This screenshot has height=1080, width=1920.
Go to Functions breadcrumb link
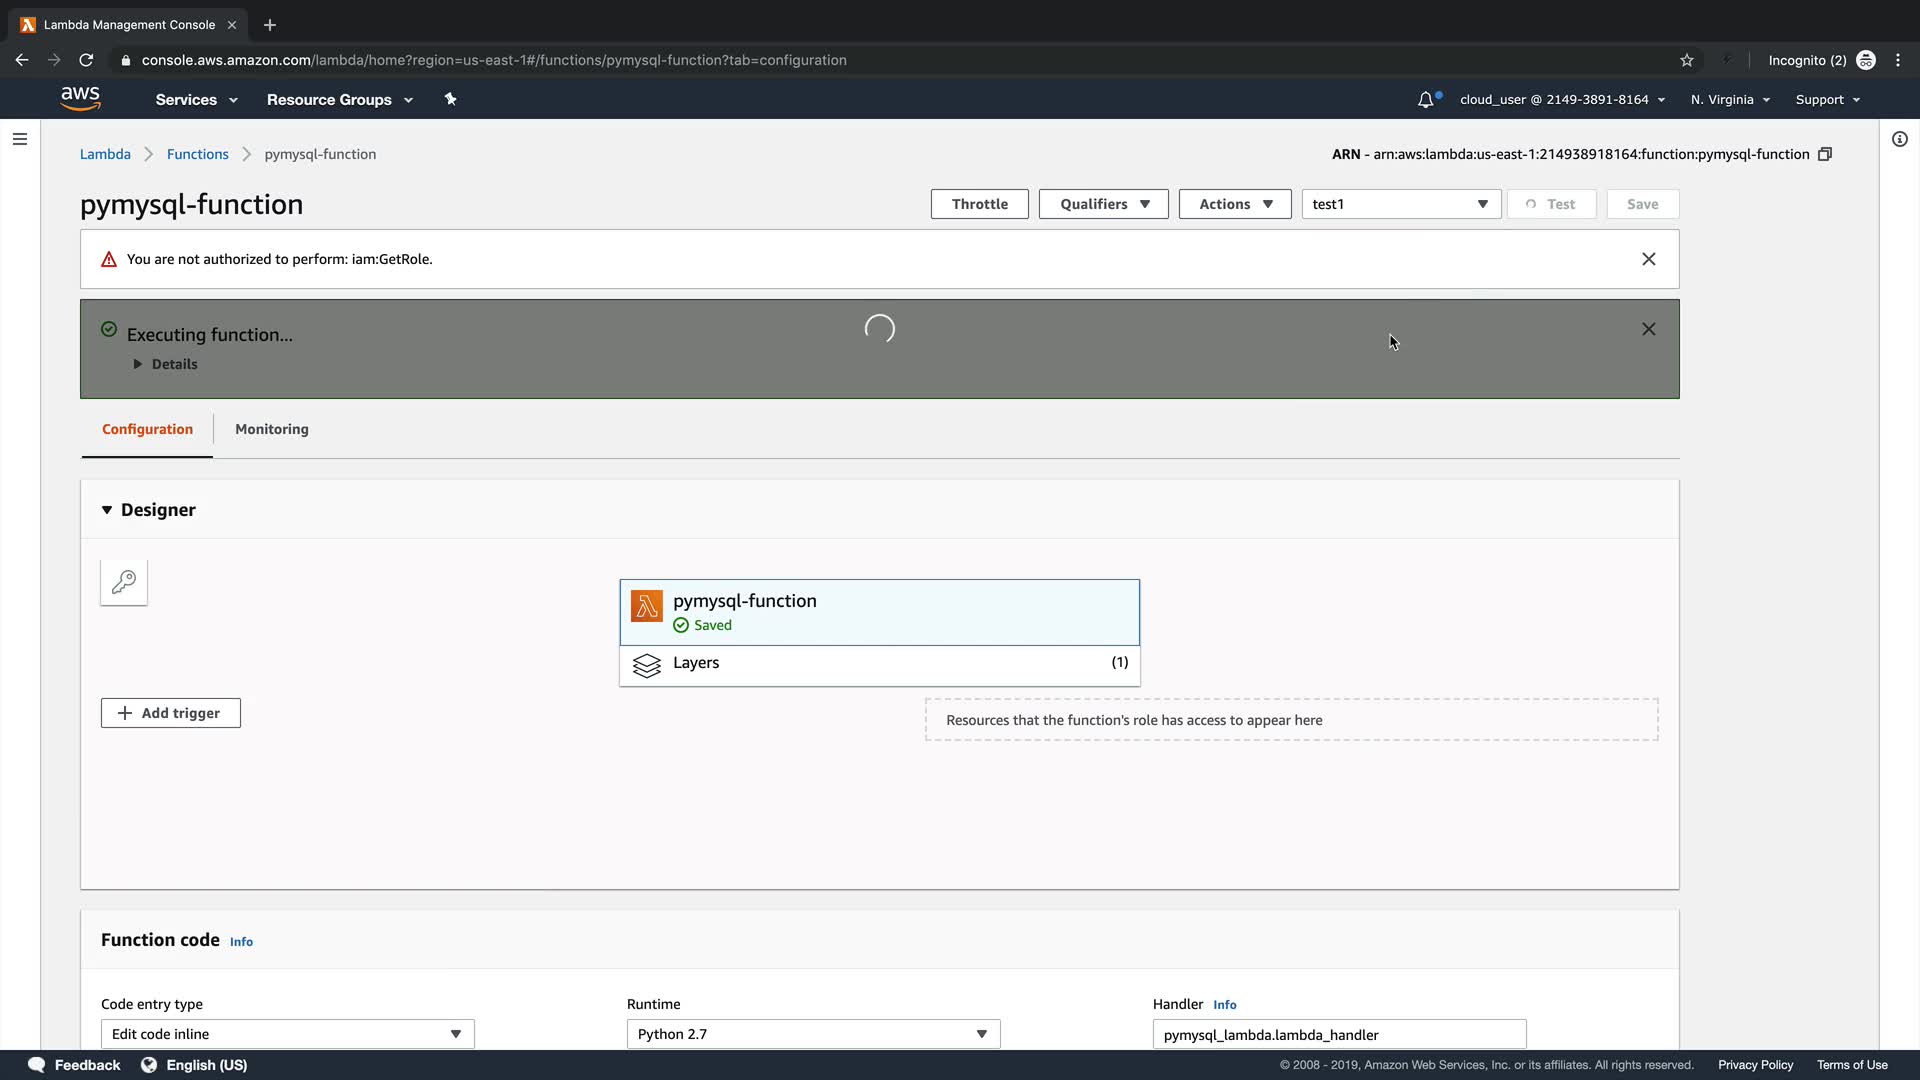click(x=197, y=154)
